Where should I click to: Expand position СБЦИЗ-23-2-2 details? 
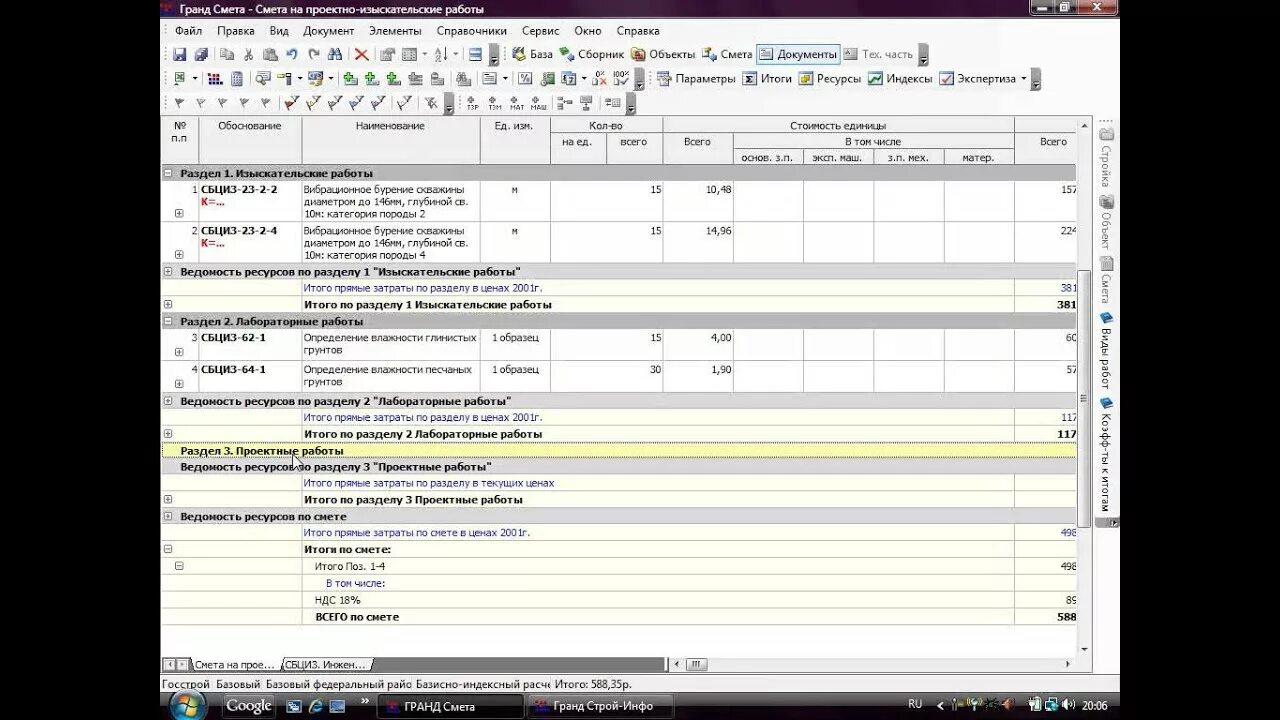179,213
